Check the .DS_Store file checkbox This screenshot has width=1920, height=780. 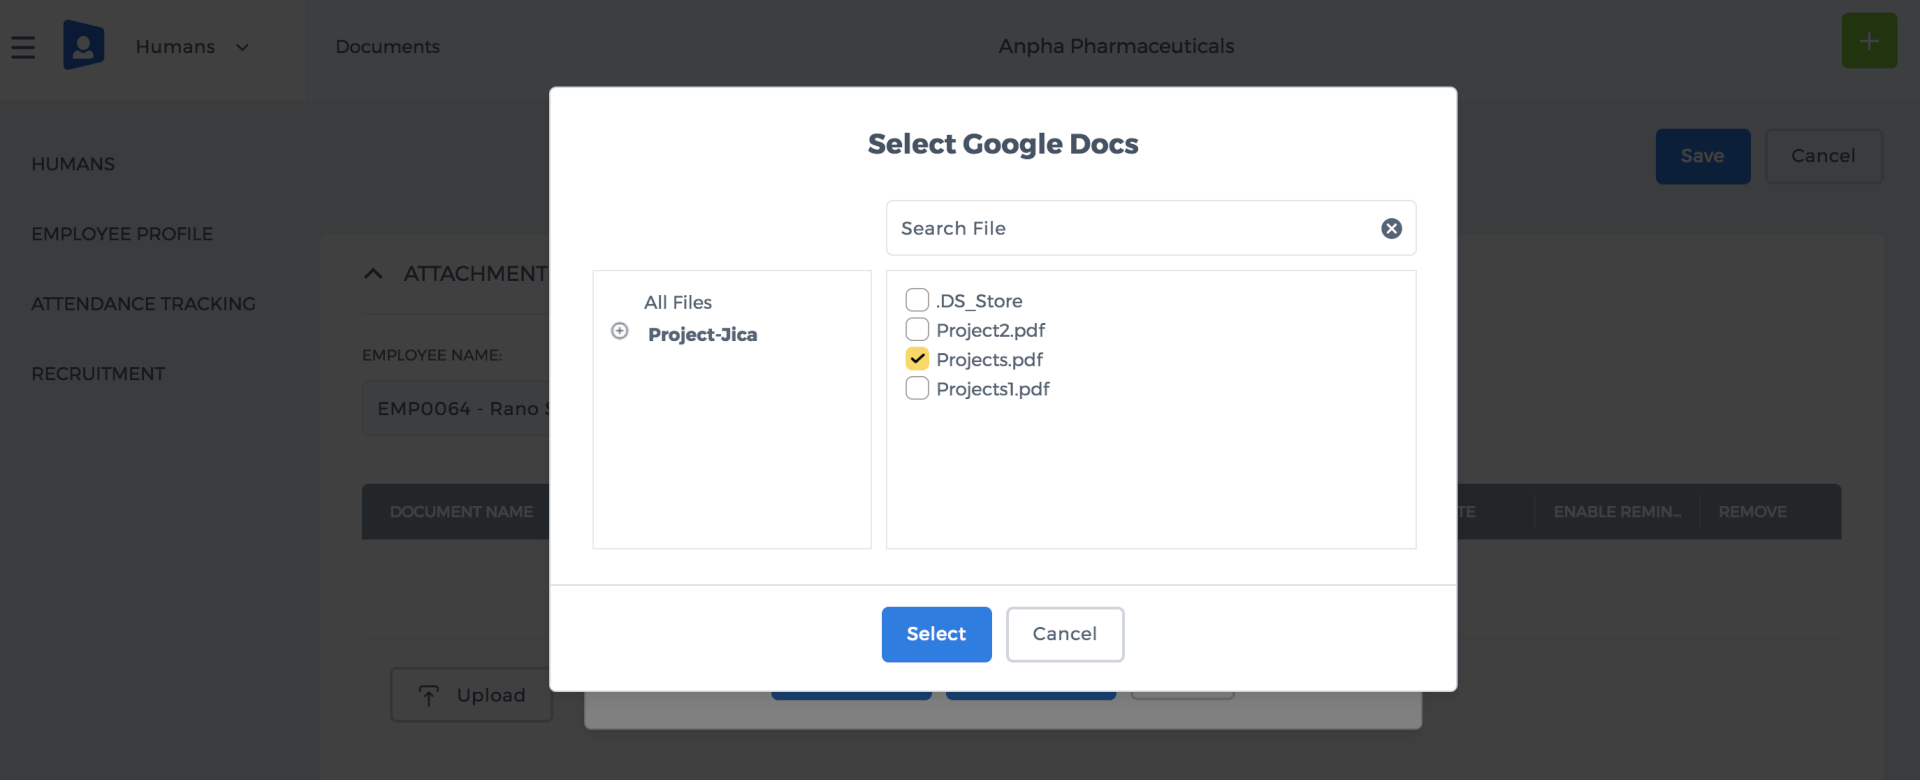pyautogui.click(x=917, y=300)
